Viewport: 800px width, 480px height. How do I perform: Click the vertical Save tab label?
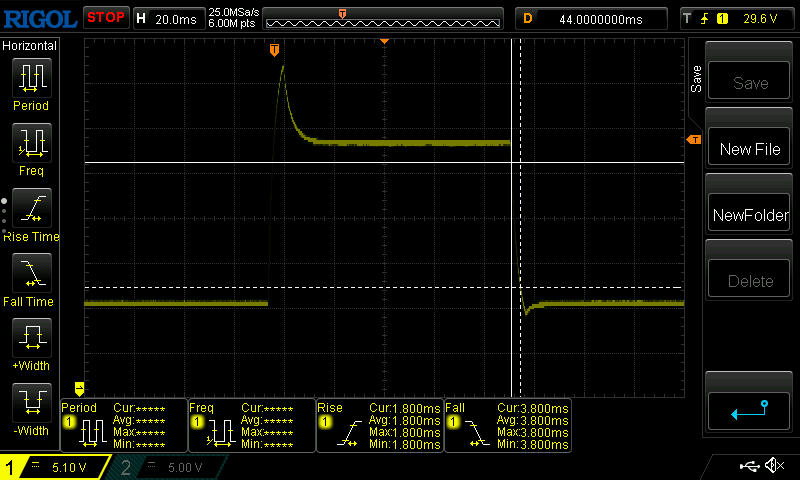point(696,79)
